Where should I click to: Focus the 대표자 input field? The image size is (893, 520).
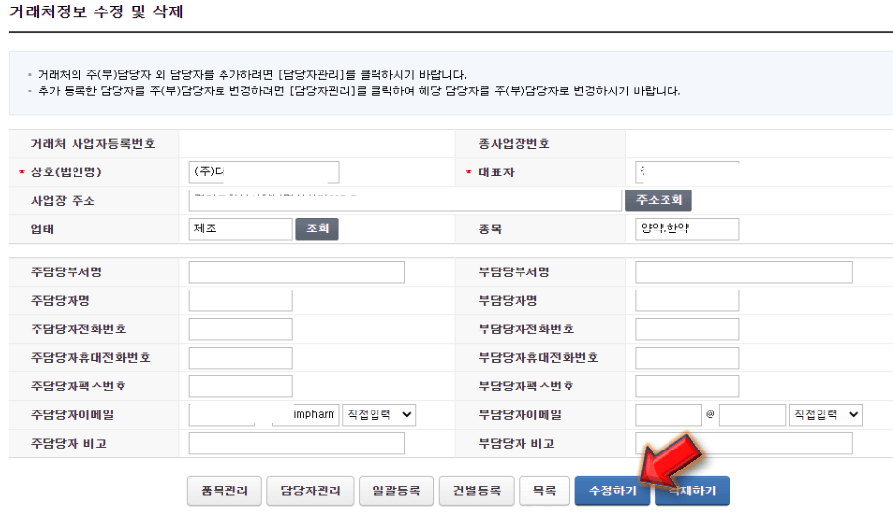click(x=687, y=172)
